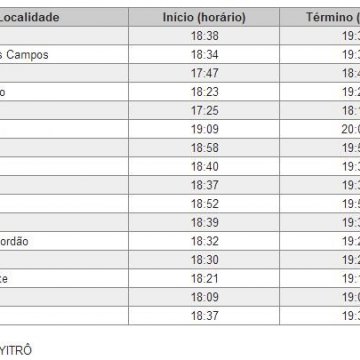
Task: Select the 18:39 start time cell
Action: 204,222
